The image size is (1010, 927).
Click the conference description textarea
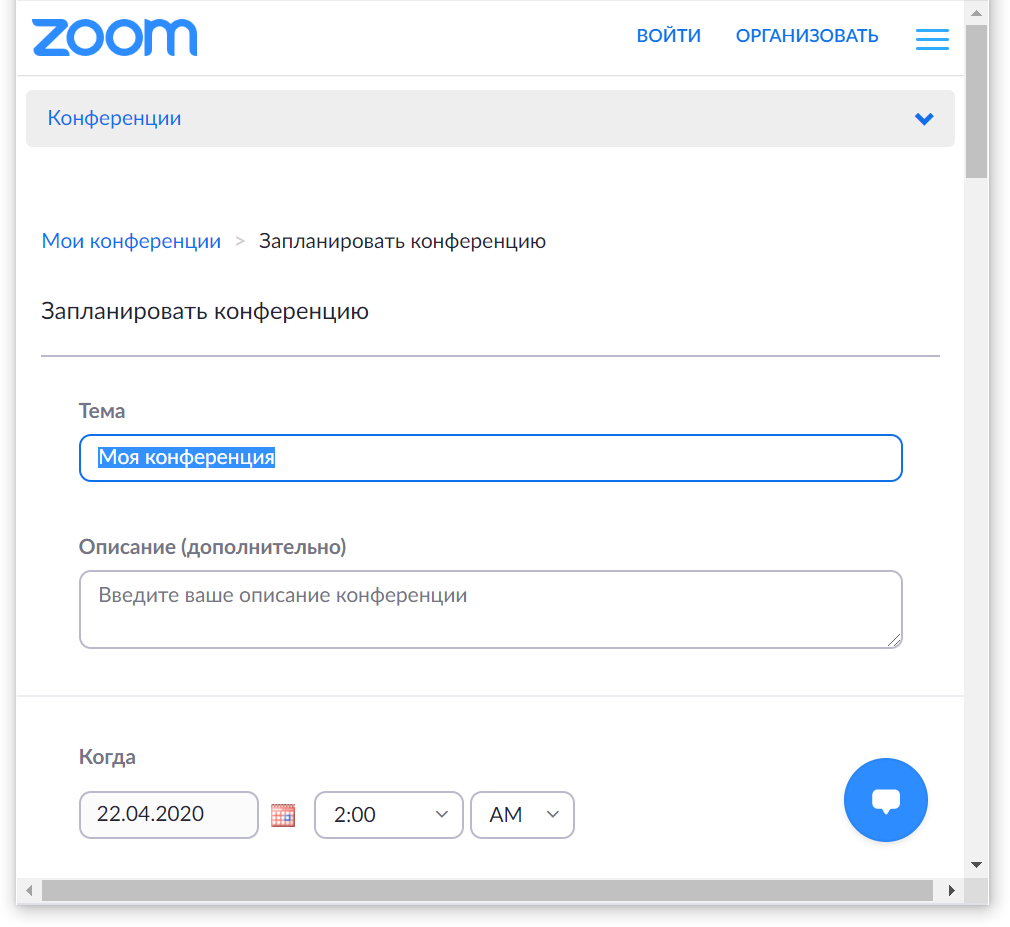490,608
